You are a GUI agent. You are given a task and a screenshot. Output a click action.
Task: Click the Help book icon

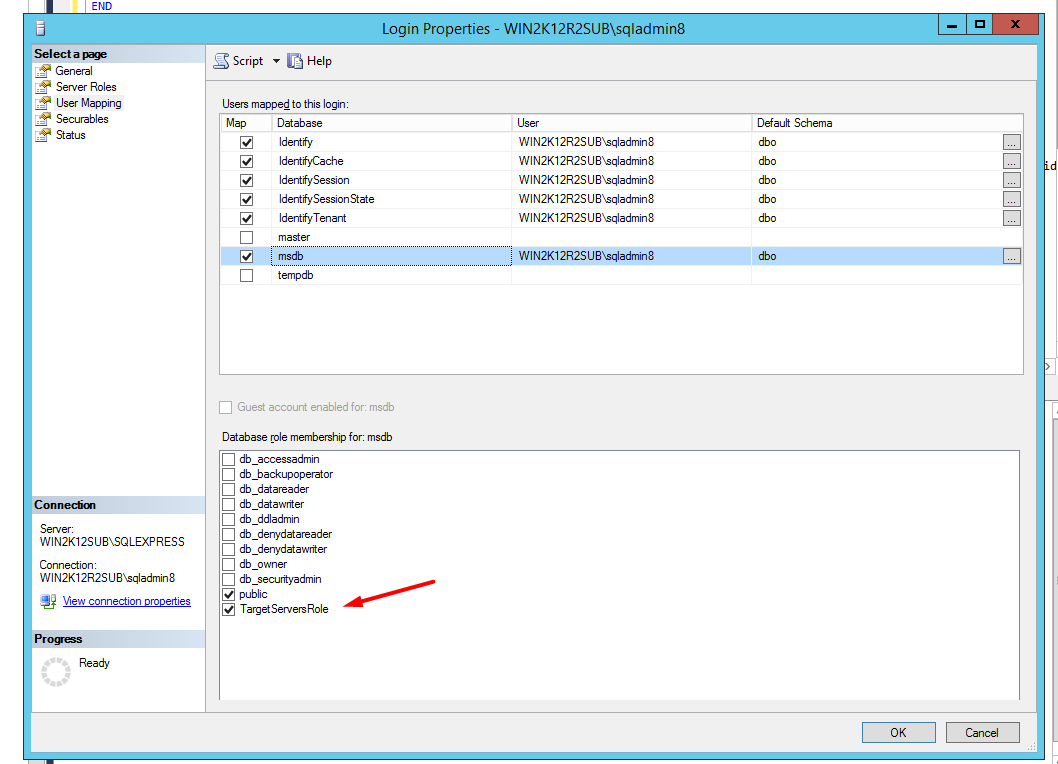[295, 61]
